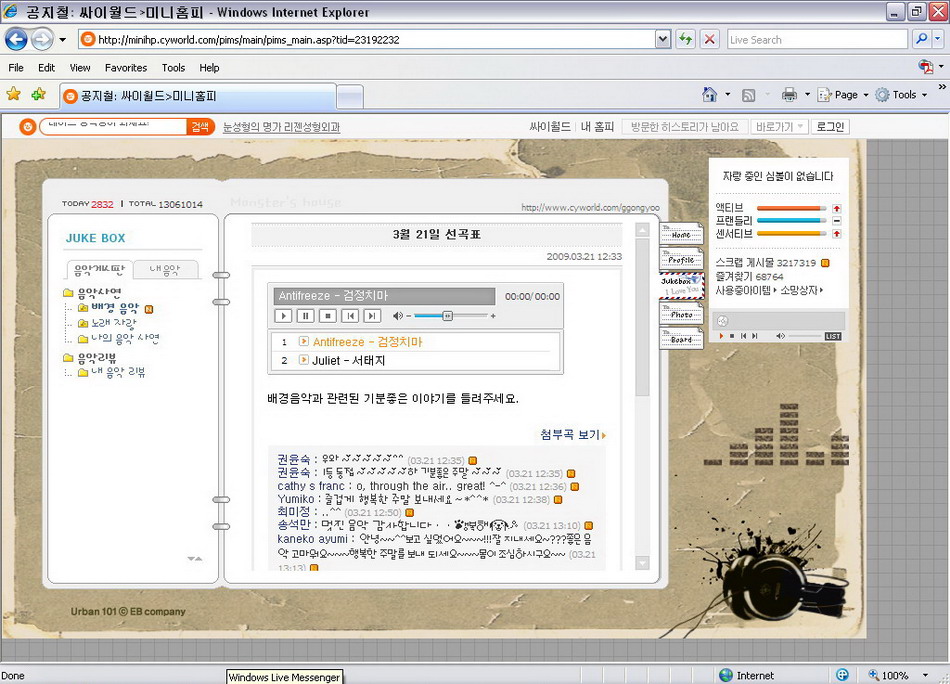Click the orange Cyworld logo icon
Image resolution: width=950 pixels, height=684 pixels.
[27, 127]
